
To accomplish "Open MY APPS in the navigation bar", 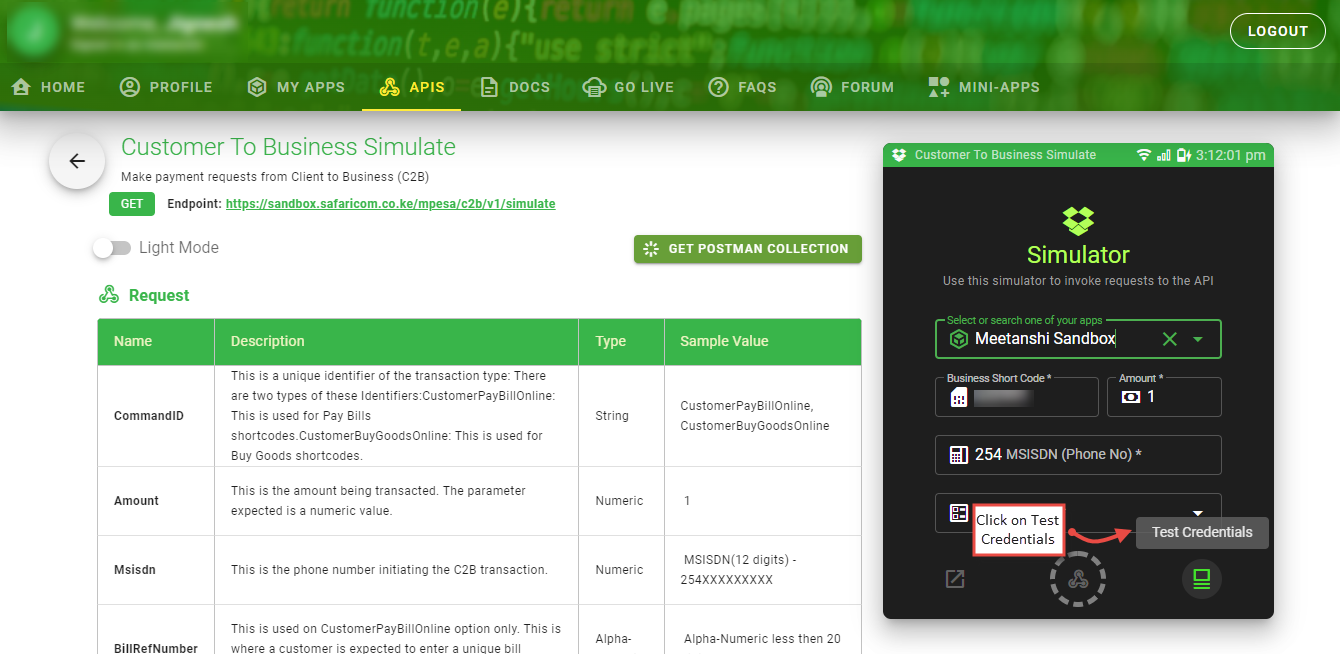I will (296, 87).
